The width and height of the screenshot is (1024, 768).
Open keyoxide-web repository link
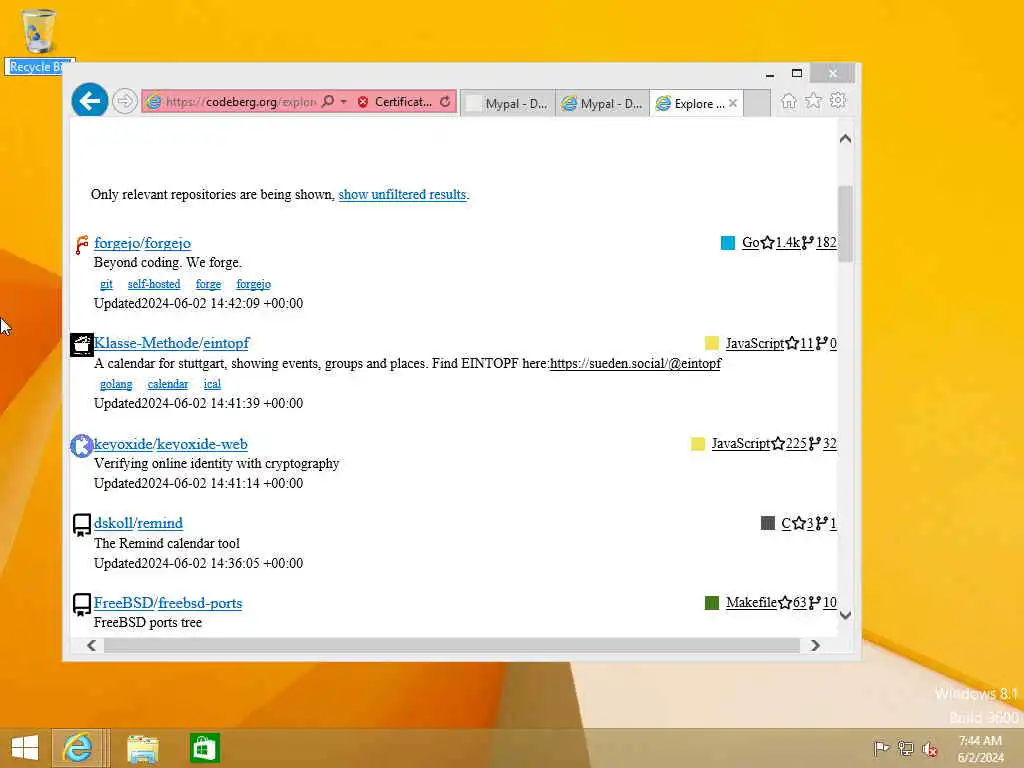pyautogui.click(x=202, y=444)
